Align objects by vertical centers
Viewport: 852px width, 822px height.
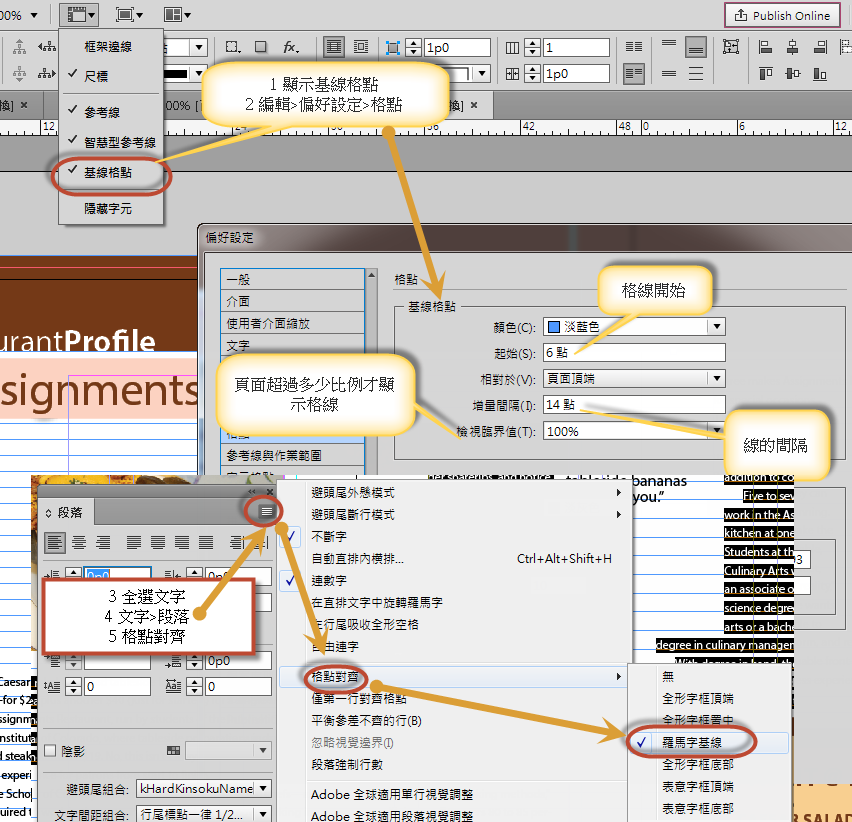[x=793, y=73]
